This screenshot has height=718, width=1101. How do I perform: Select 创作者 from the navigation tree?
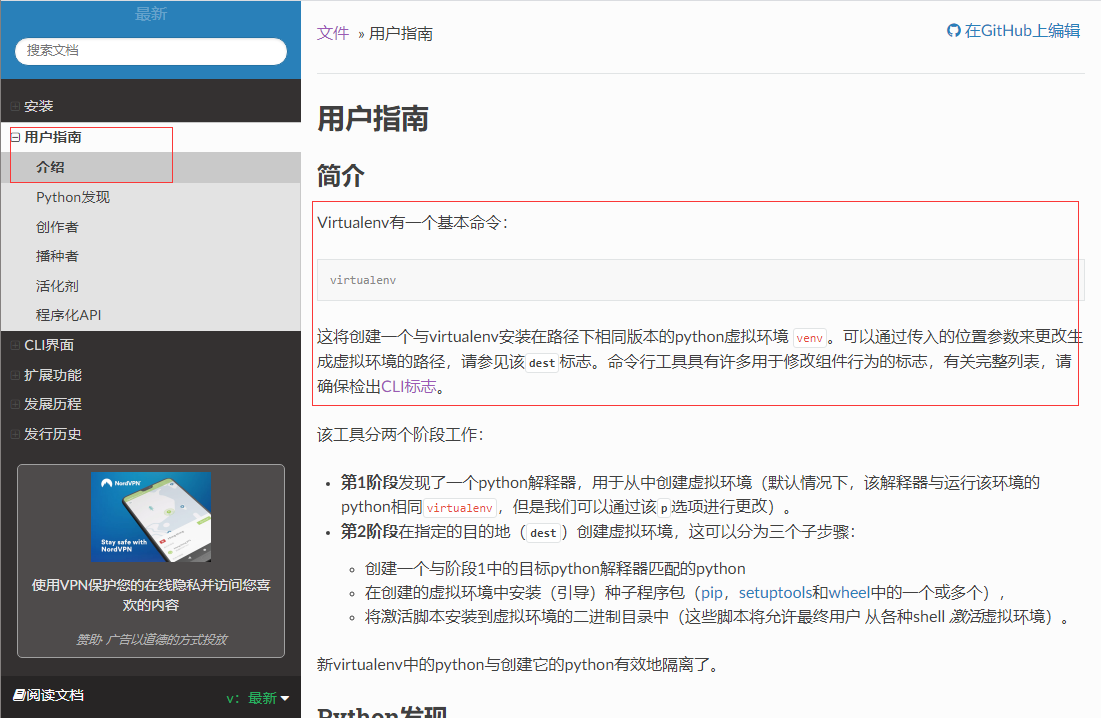58,226
